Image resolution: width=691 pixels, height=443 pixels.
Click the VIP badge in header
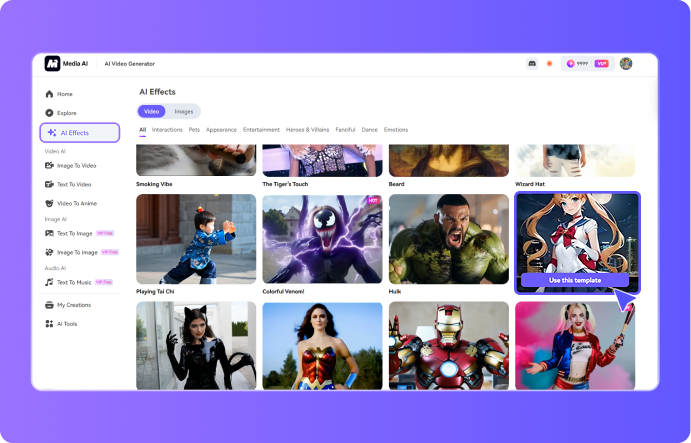point(601,63)
